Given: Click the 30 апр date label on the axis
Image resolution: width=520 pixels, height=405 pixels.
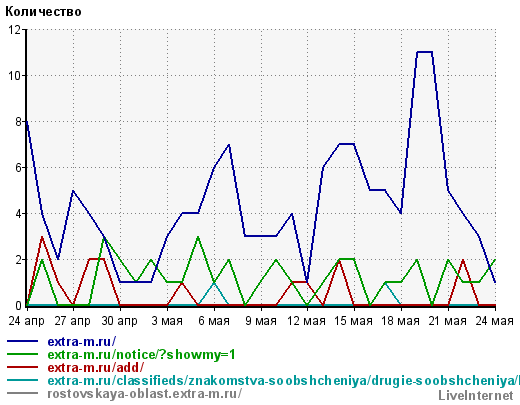Looking at the screenshot, I should [119, 321].
